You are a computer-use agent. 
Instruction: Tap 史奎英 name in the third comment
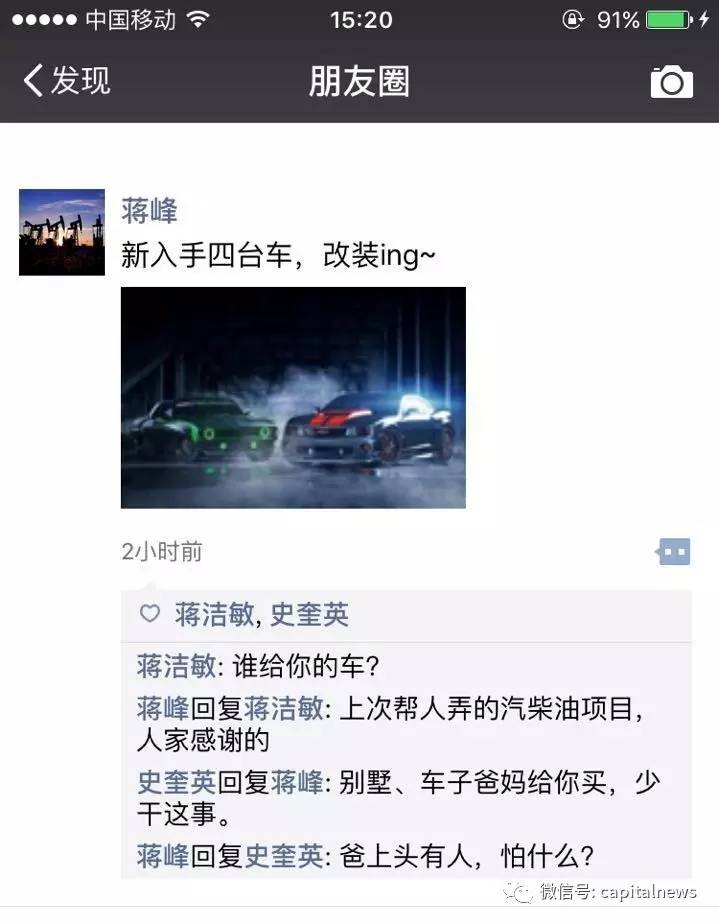click(176, 783)
